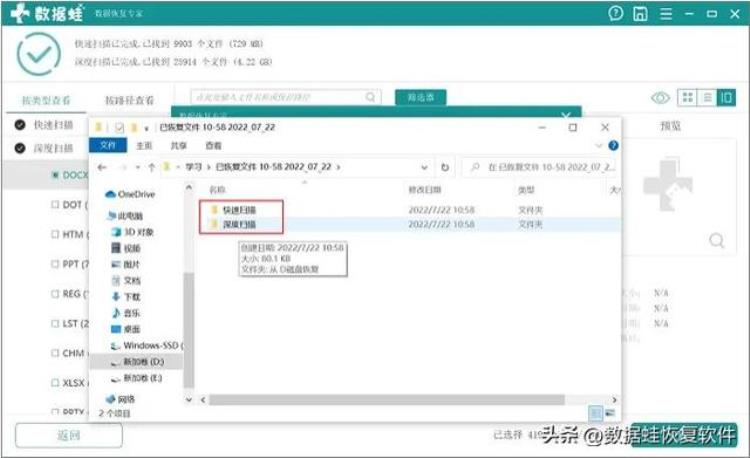Open the hamburger menu in 数据蛙 title bar
This screenshot has height=458, width=750.
coord(666,13)
